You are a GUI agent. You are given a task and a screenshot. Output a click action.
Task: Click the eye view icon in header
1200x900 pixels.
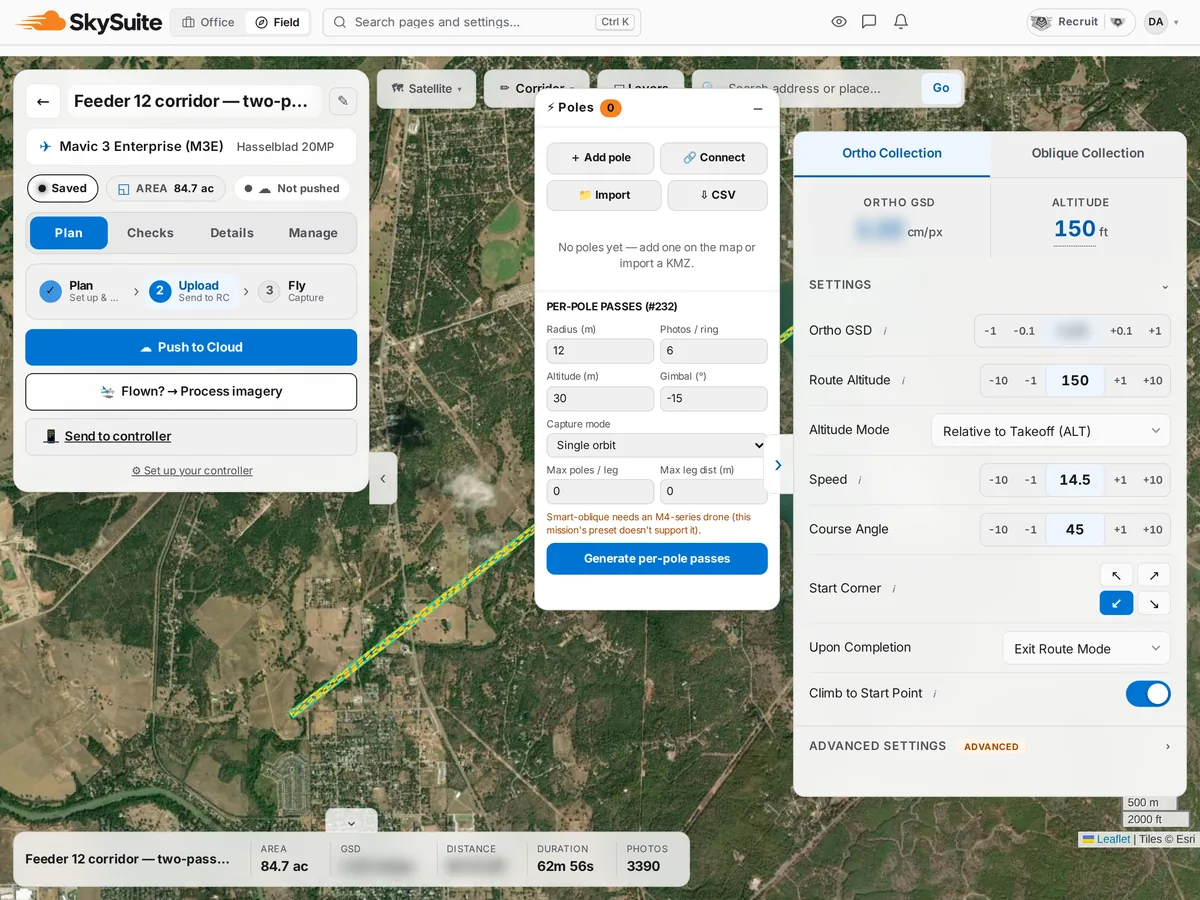click(839, 22)
